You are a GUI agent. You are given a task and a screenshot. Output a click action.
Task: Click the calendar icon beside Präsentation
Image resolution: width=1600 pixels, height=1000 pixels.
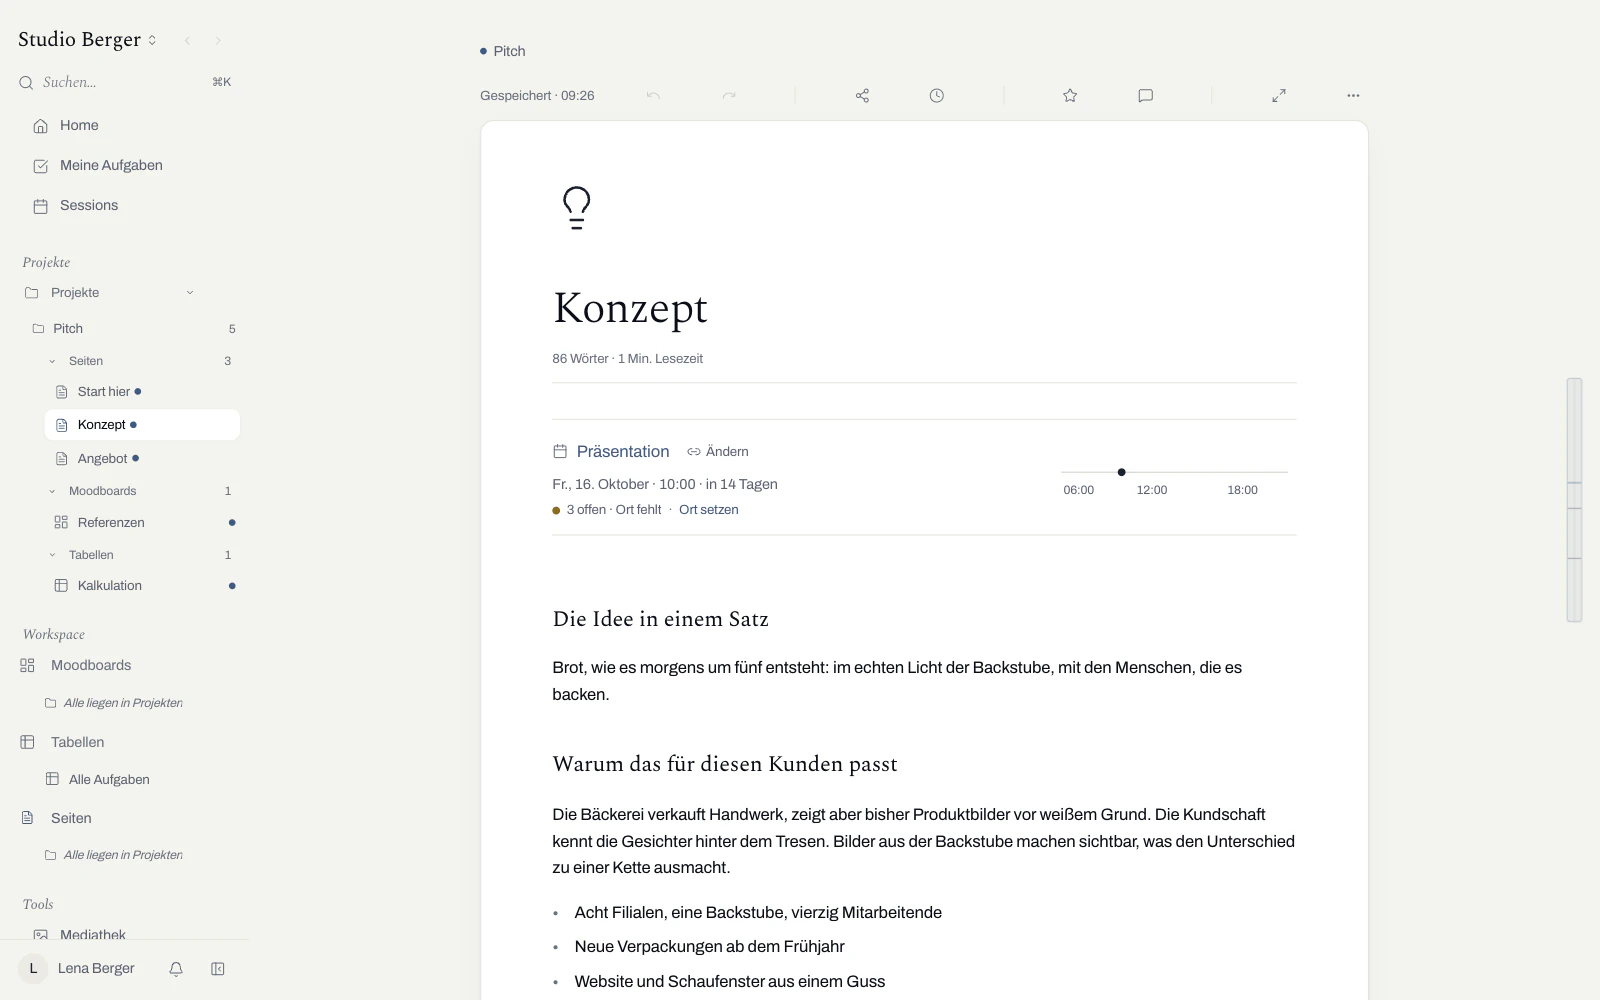560,452
